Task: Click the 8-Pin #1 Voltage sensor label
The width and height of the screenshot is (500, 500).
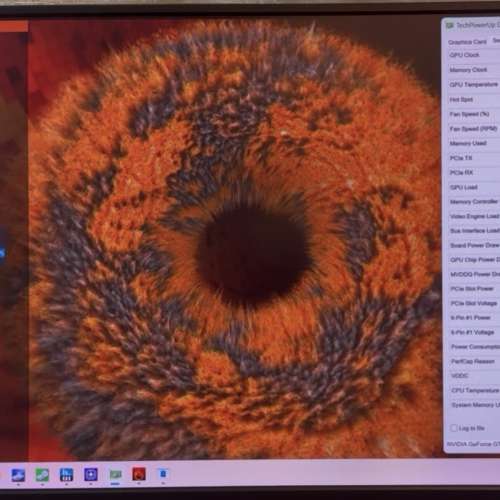Action: 472,332
